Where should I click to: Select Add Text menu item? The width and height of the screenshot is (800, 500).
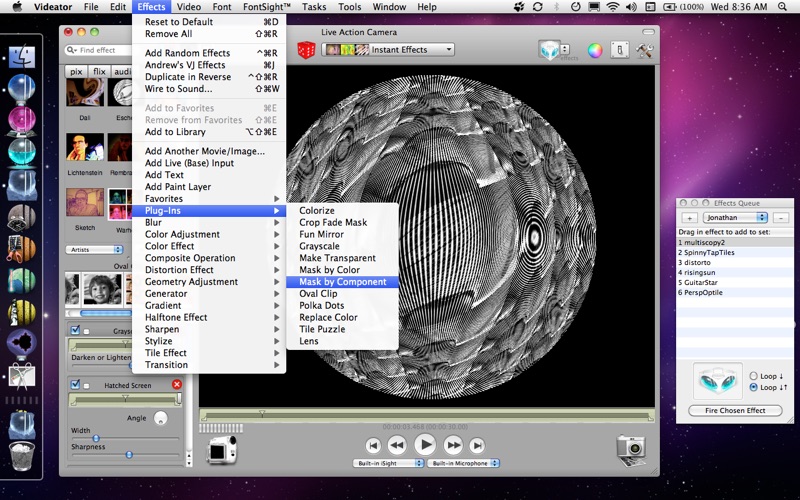point(209,175)
